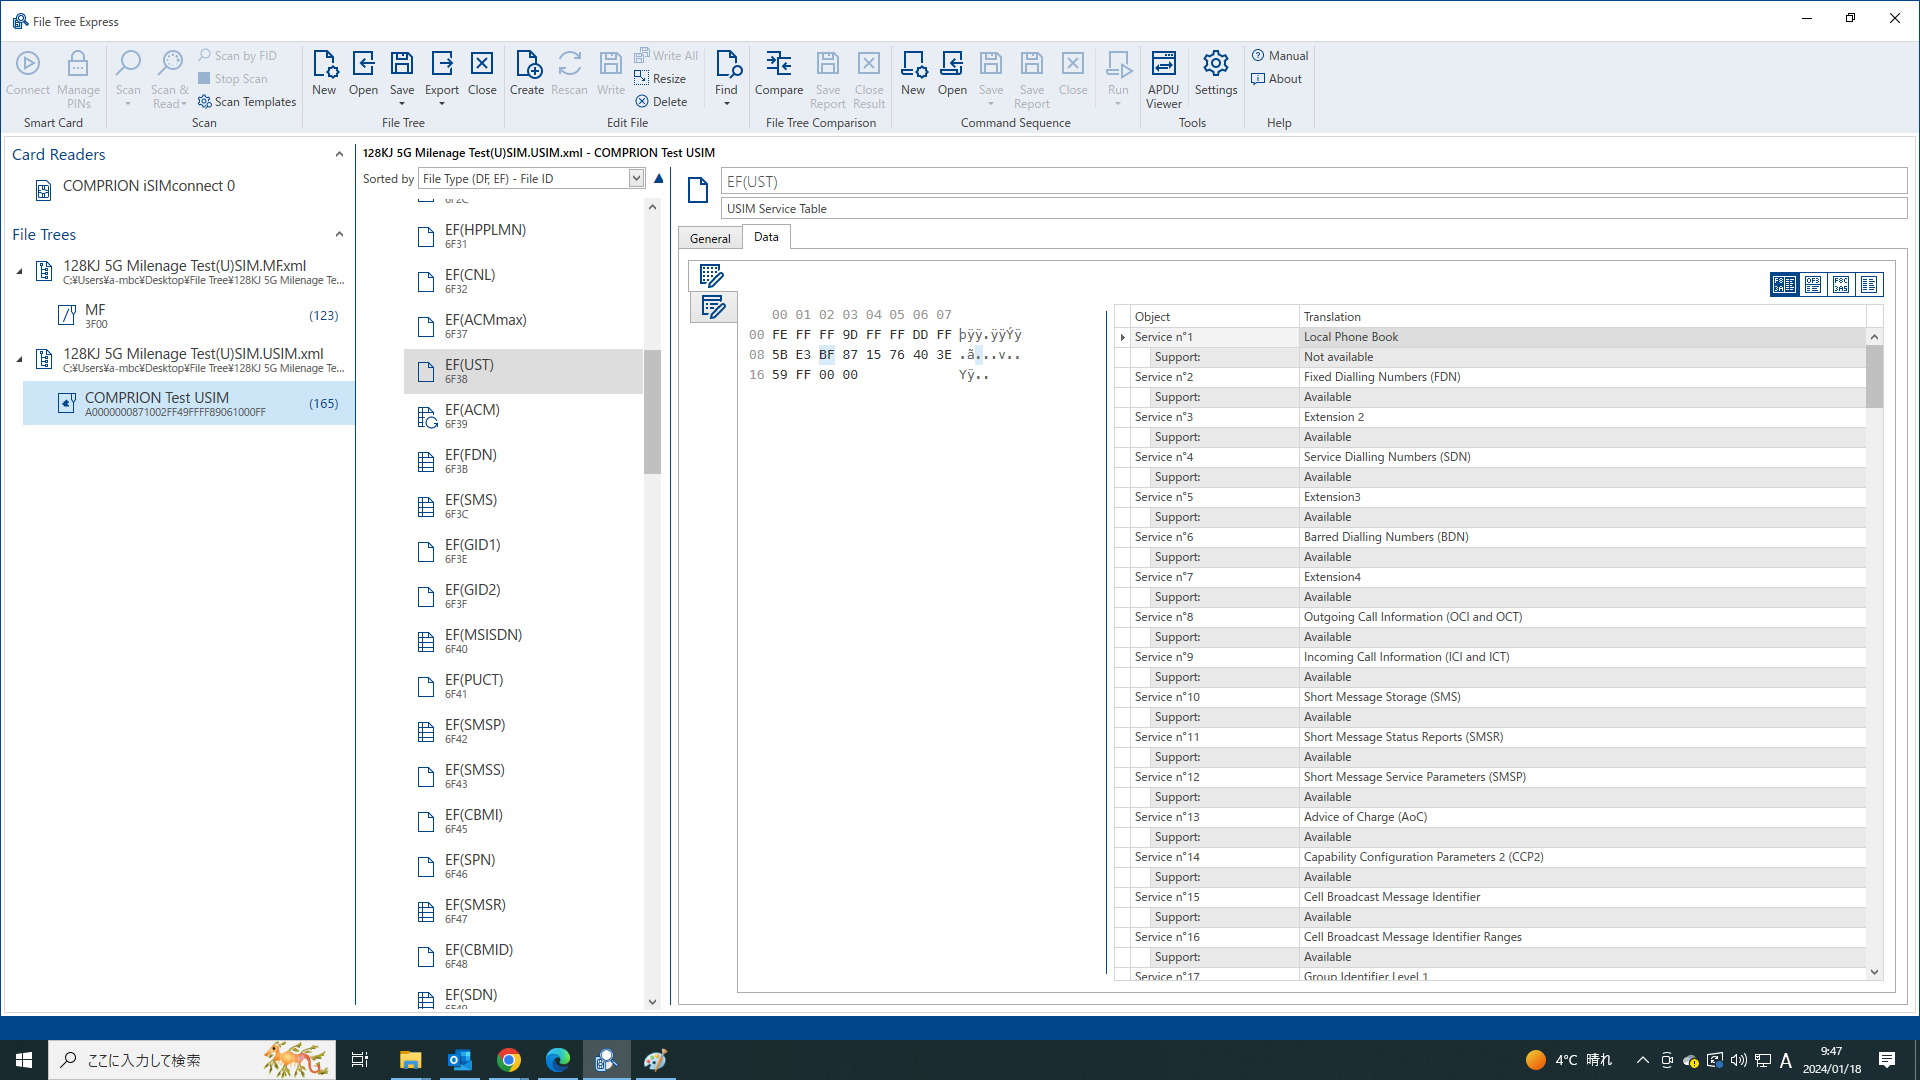Collapse the Card Readers section
The height and width of the screenshot is (1080, 1920).
[339, 155]
